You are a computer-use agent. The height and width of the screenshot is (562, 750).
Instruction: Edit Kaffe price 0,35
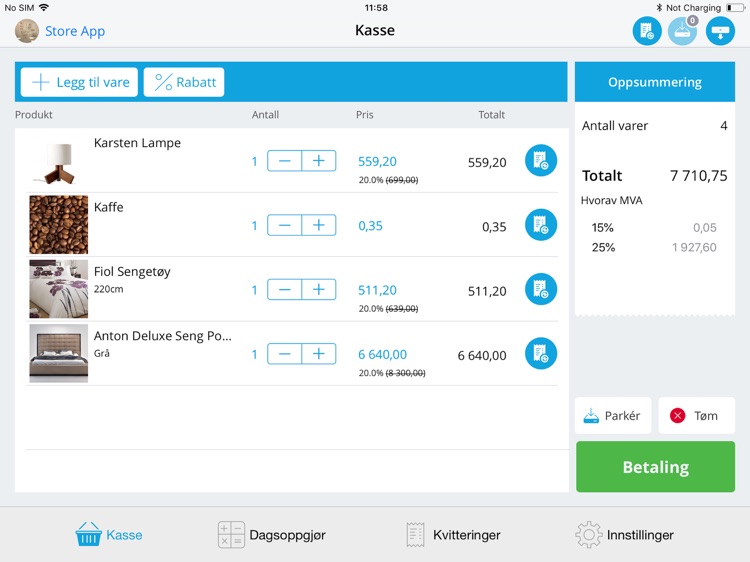370,226
